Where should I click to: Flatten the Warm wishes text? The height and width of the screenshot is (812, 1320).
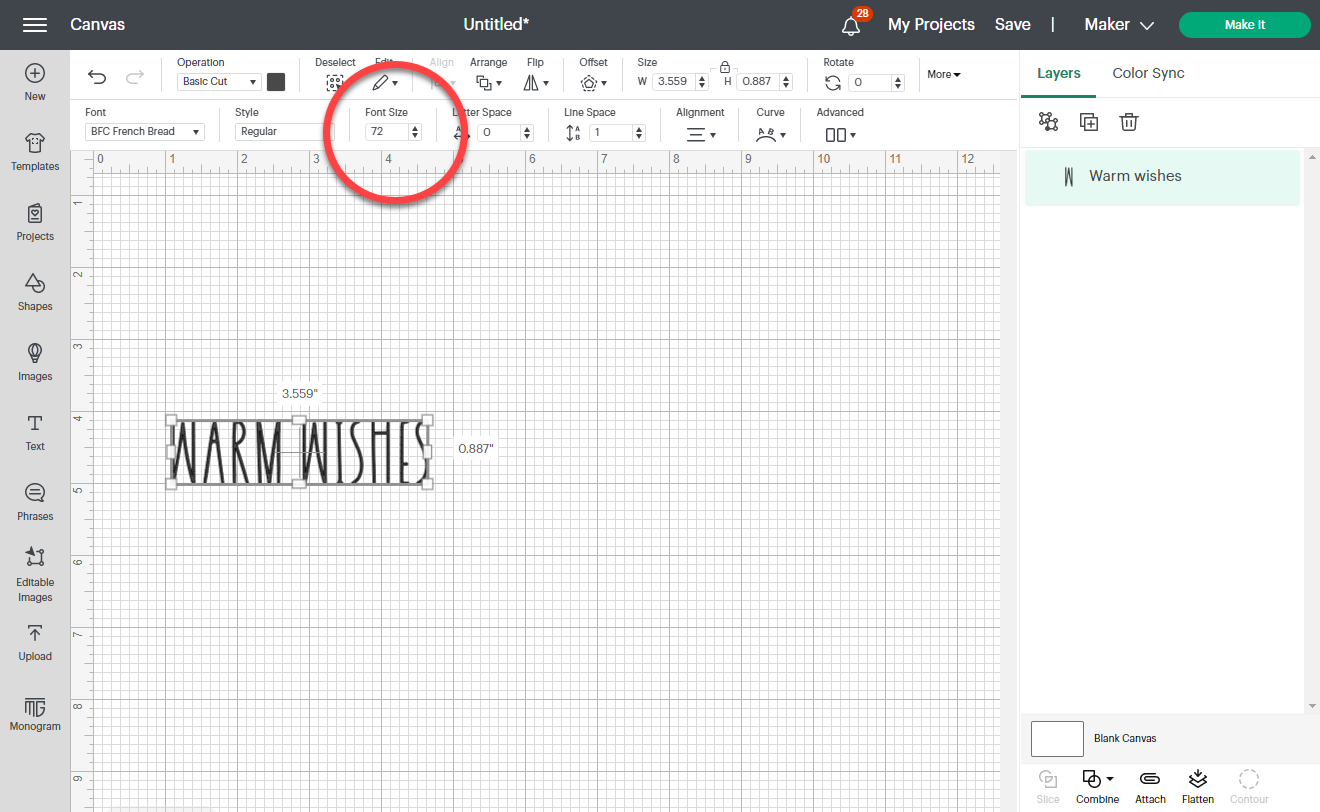pos(1197,785)
